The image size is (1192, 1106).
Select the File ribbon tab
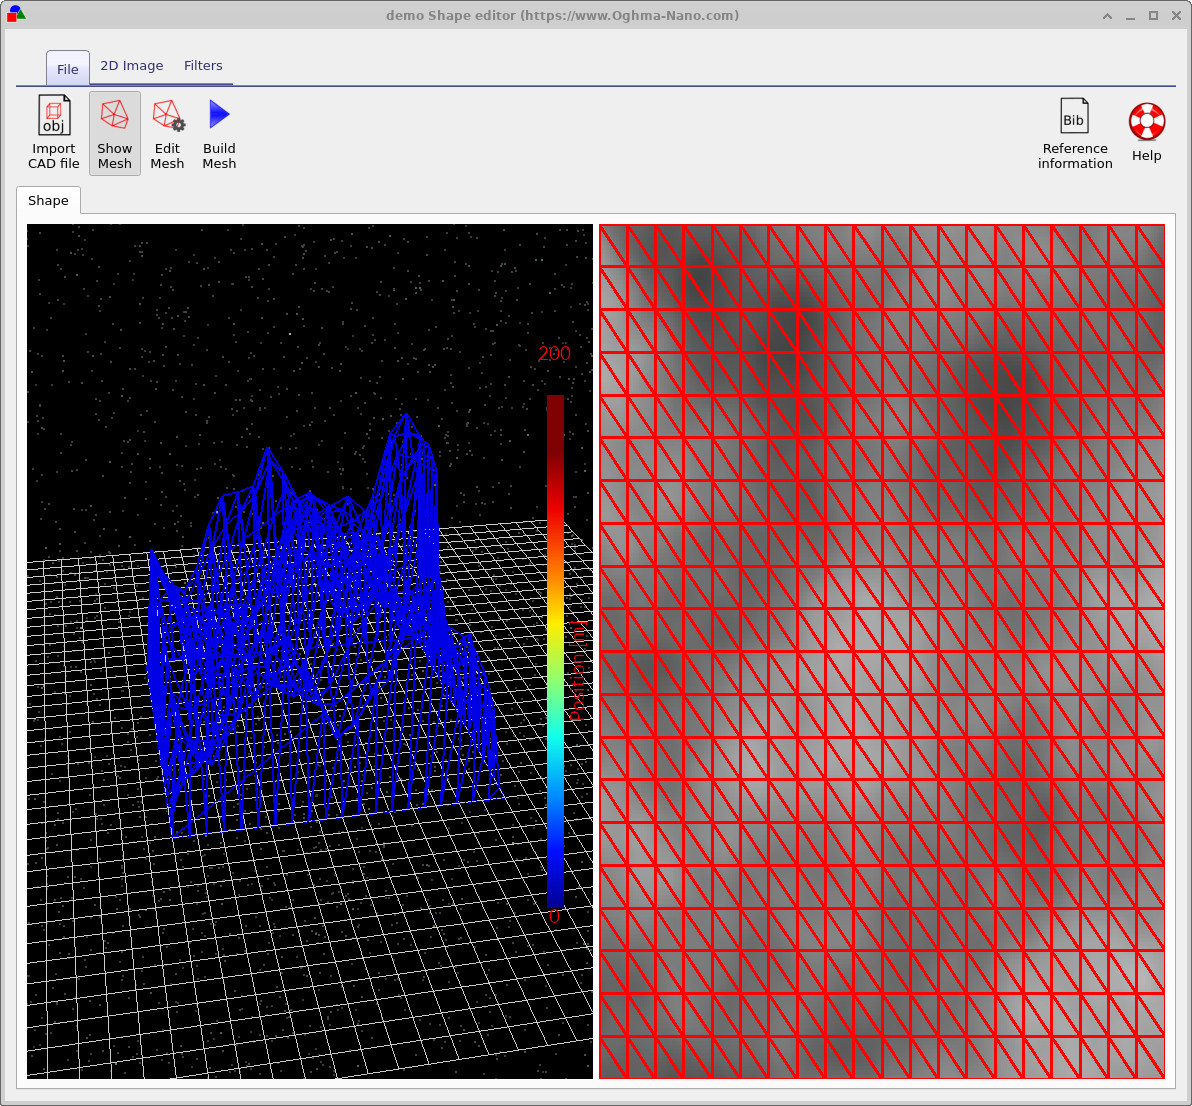(x=67, y=68)
